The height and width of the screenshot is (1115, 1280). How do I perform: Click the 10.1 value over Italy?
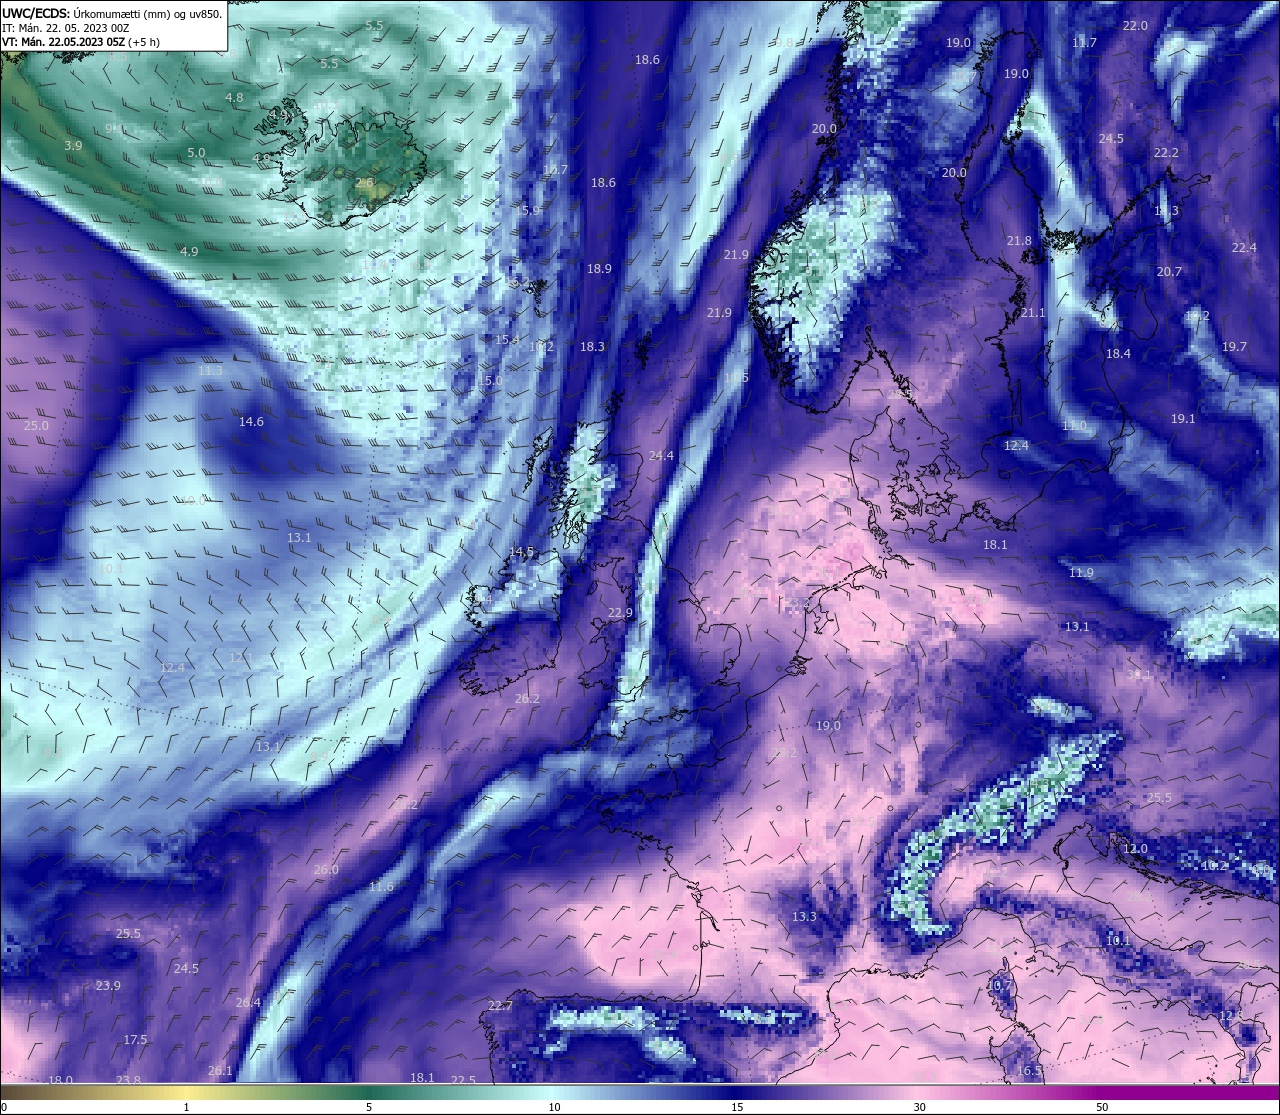pos(1118,941)
